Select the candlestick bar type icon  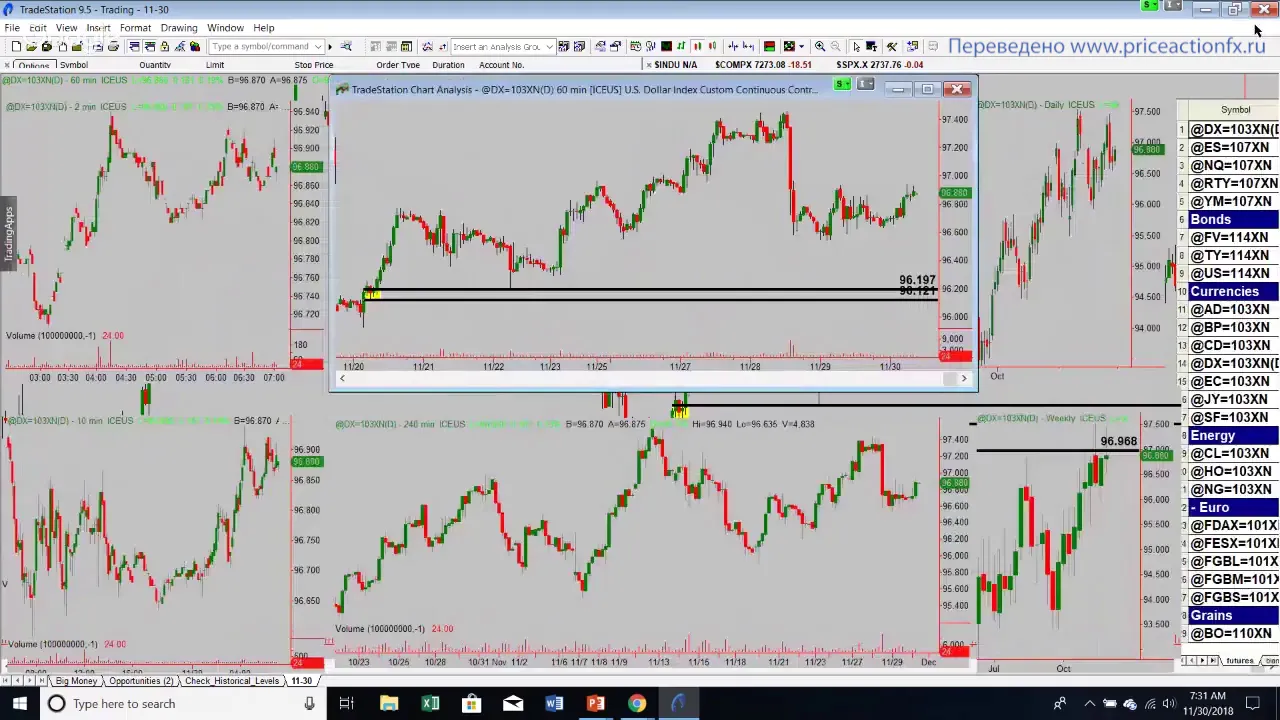(x=697, y=46)
